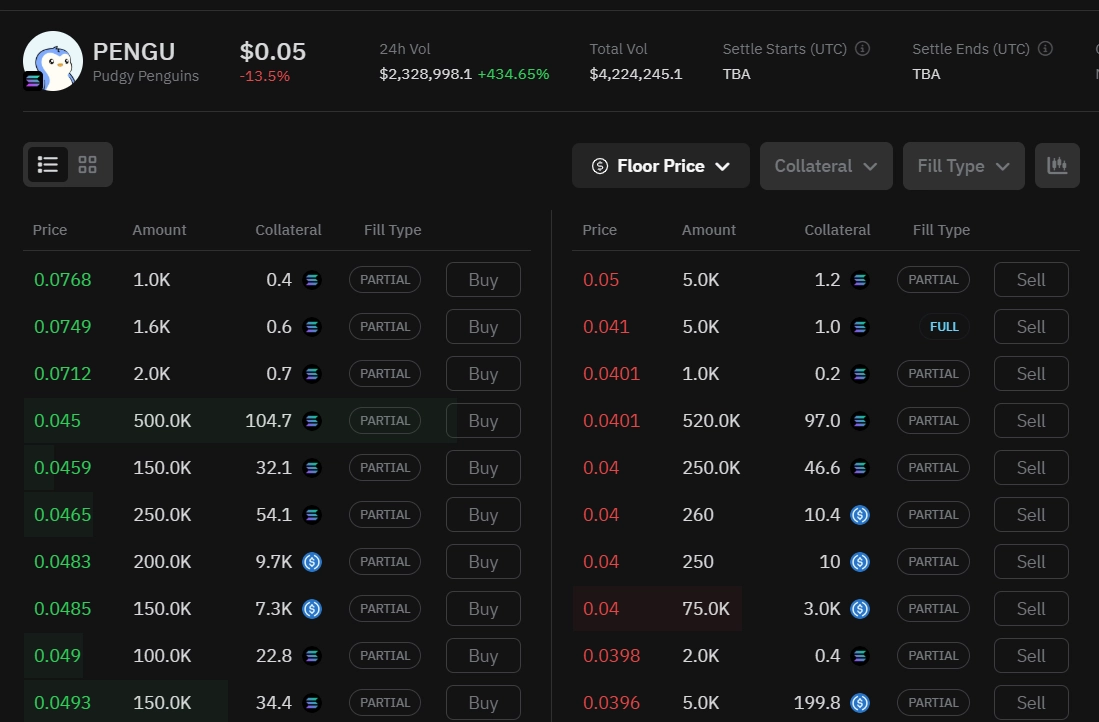
Task: Click the token icon beside 1.2 collateral
Action: click(859, 279)
